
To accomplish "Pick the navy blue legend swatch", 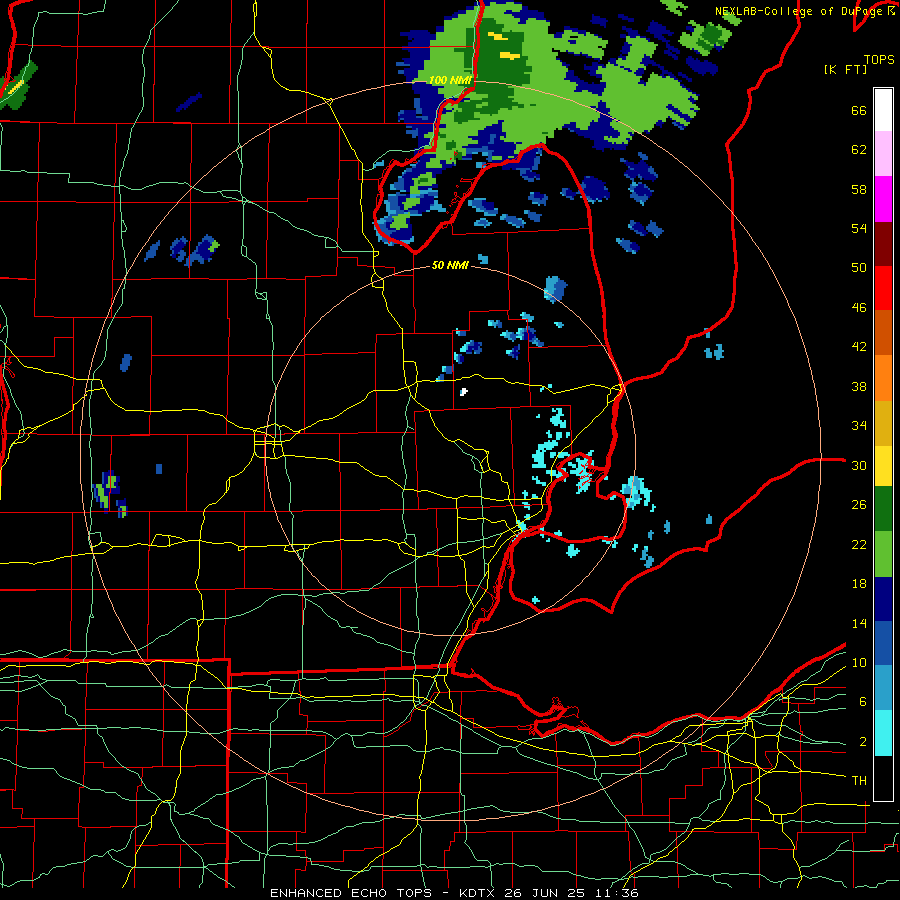I will coord(883,599).
